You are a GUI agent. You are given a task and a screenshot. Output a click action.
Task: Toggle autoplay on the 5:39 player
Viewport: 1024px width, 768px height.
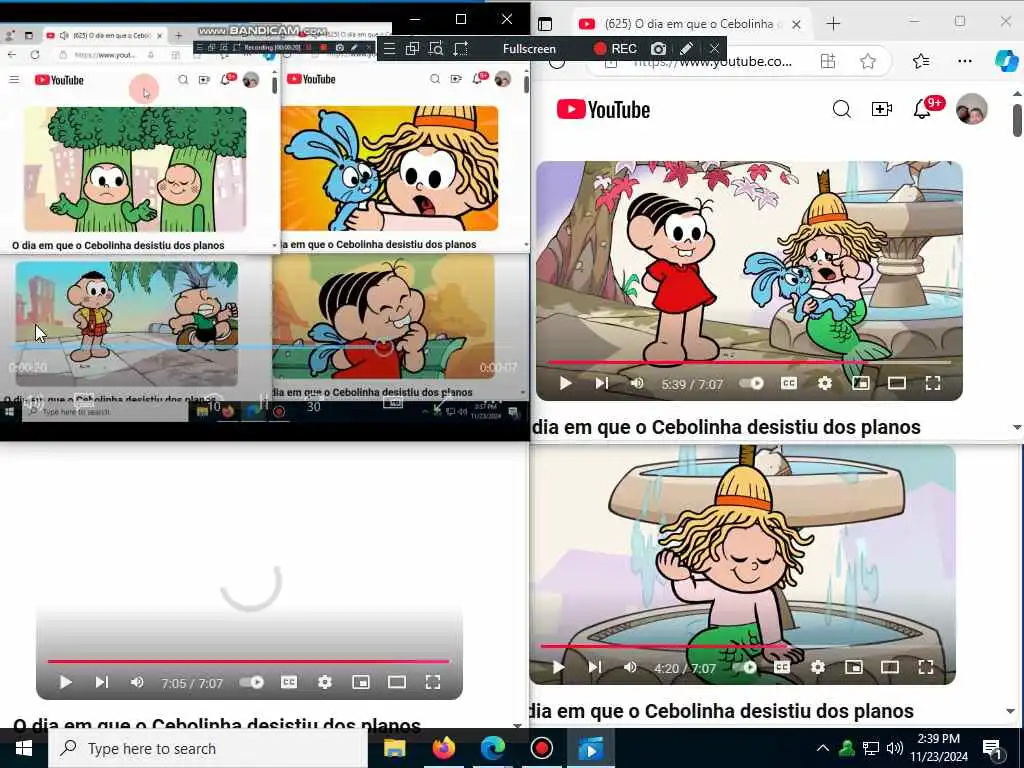pos(752,383)
